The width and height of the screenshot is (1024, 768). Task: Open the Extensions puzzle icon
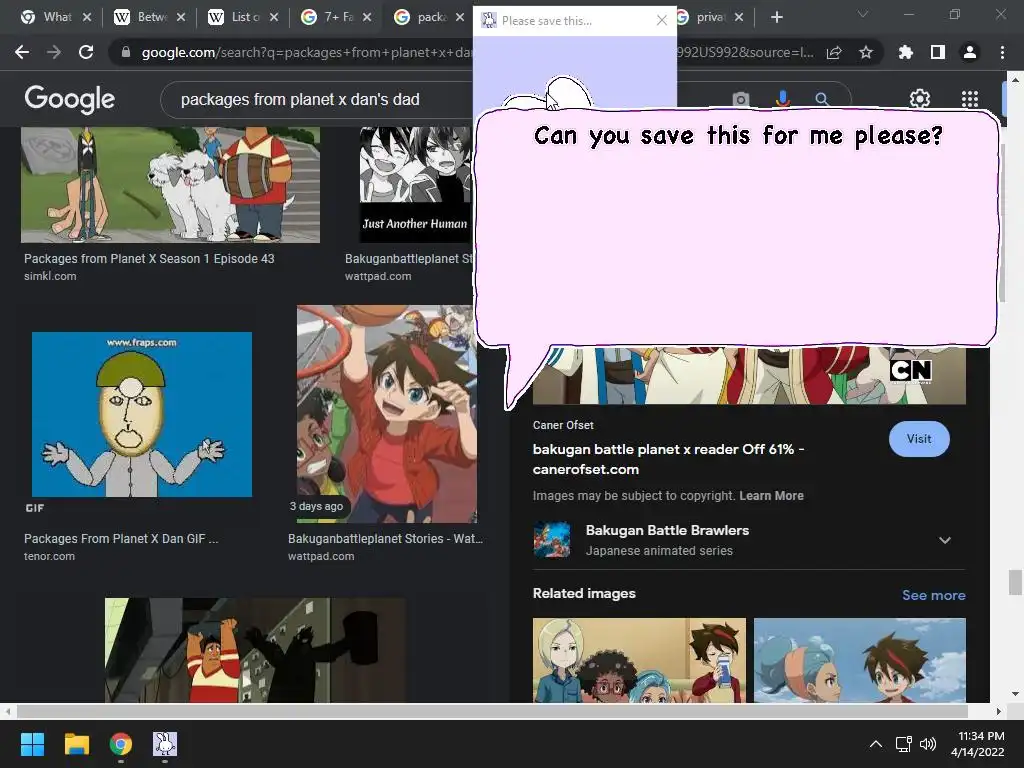[x=906, y=52]
